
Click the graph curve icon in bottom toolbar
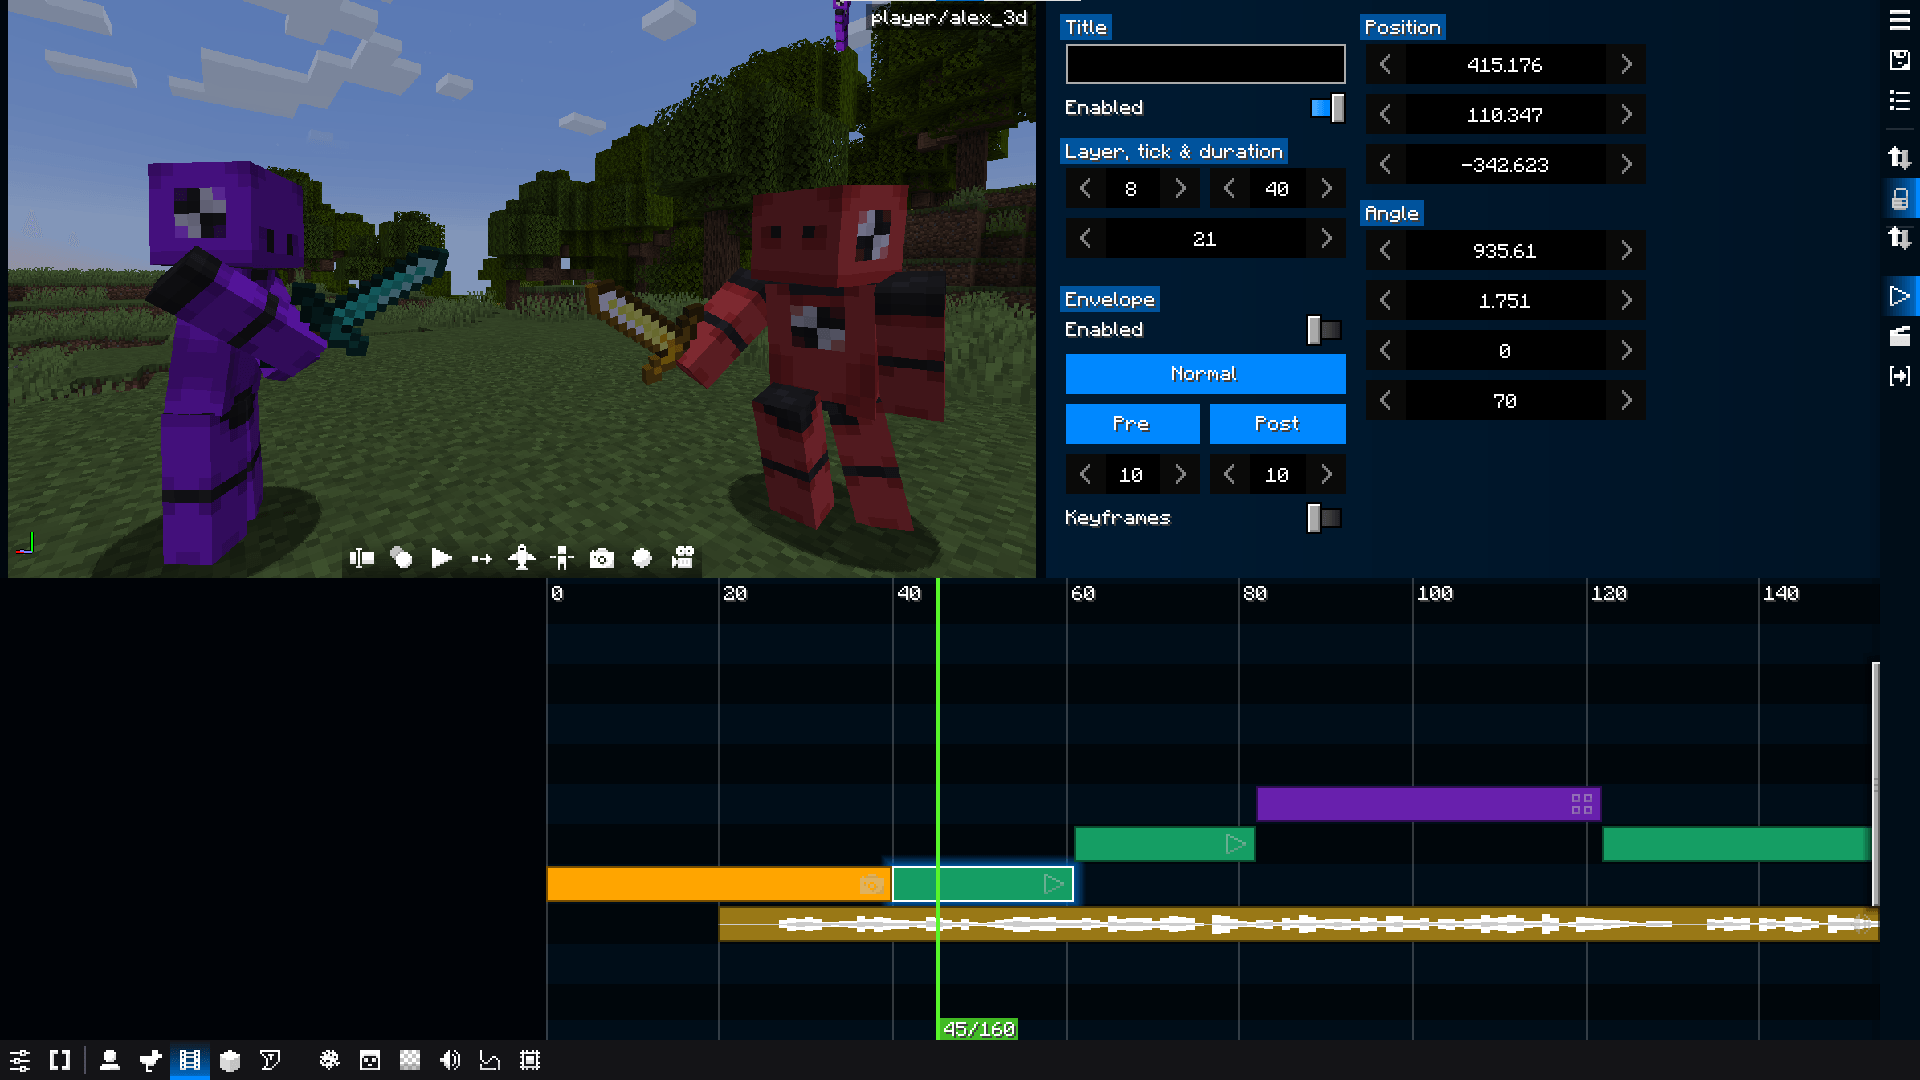490,1060
